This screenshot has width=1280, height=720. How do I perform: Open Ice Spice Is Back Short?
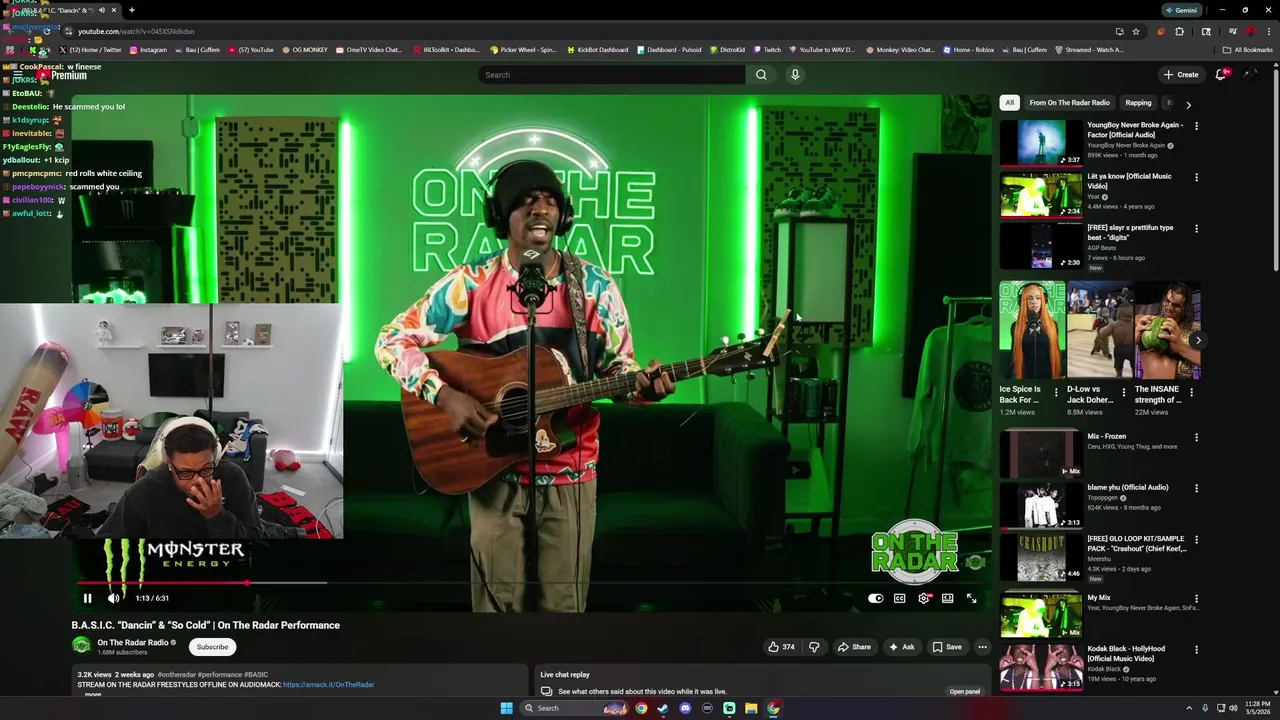(x=1030, y=330)
